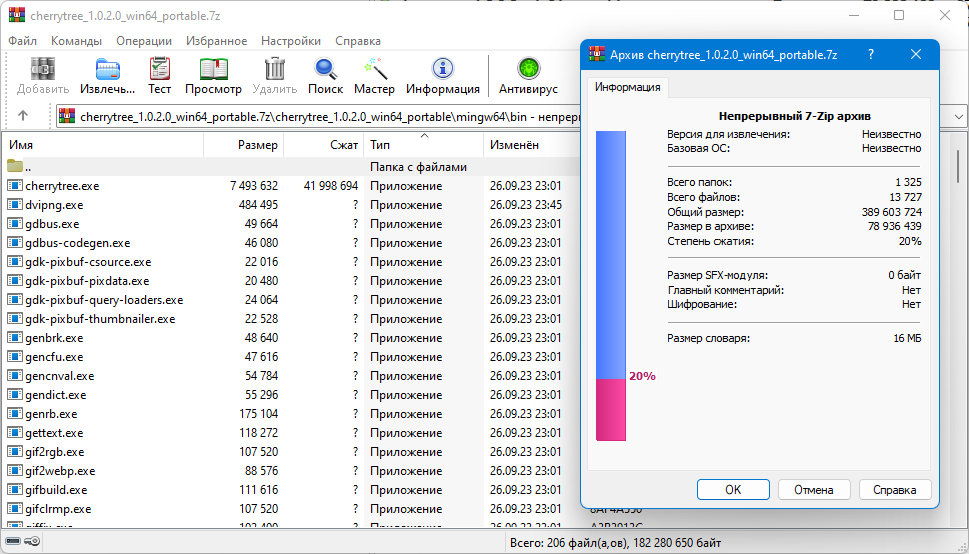Click the gdbus.exe file icon
The width and height of the screenshot is (969, 554).
pyautogui.click(x=15, y=224)
